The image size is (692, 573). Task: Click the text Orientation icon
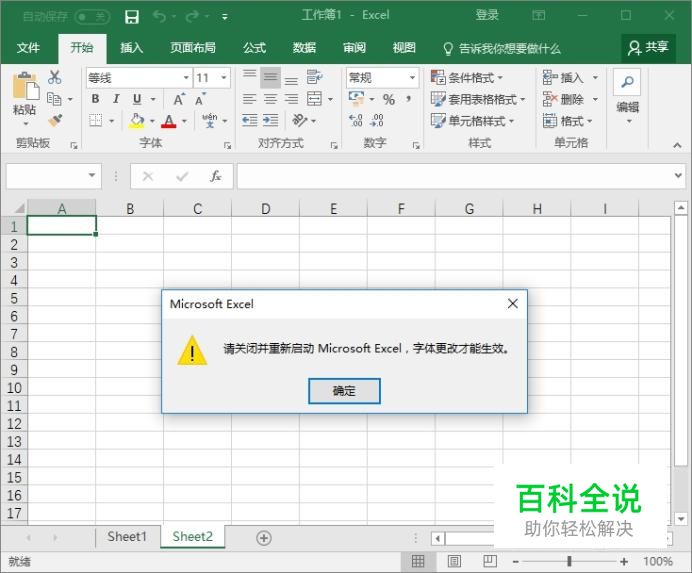point(300,120)
